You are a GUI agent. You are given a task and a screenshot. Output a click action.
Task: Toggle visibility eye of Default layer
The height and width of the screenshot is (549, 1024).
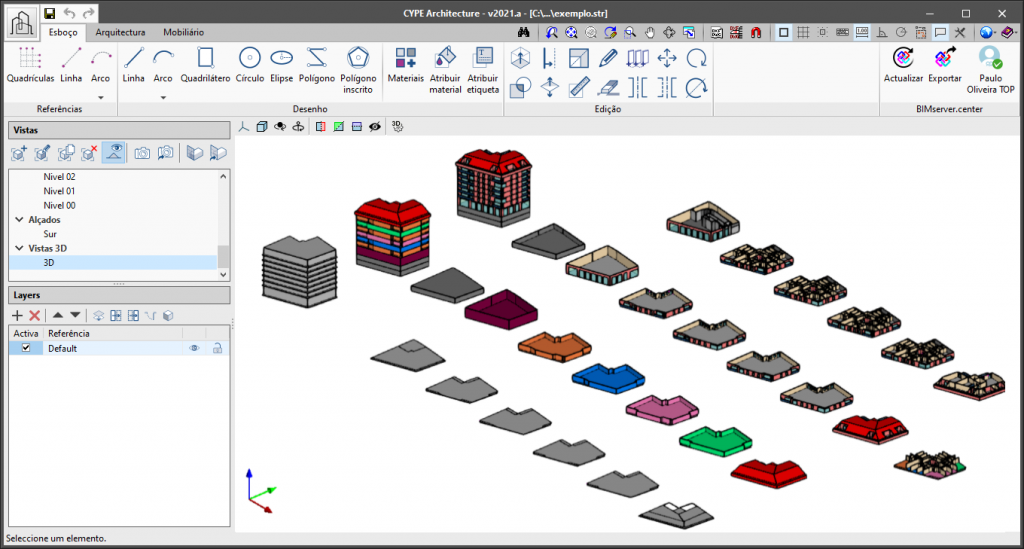coord(195,348)
